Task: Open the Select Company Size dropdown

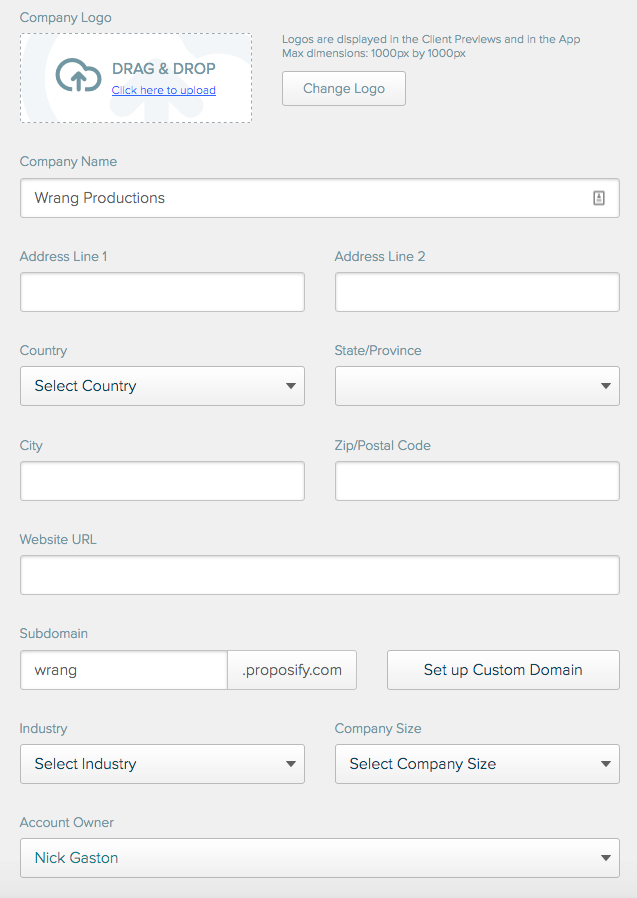Action: pyautogui.click(x=477, y=764)
